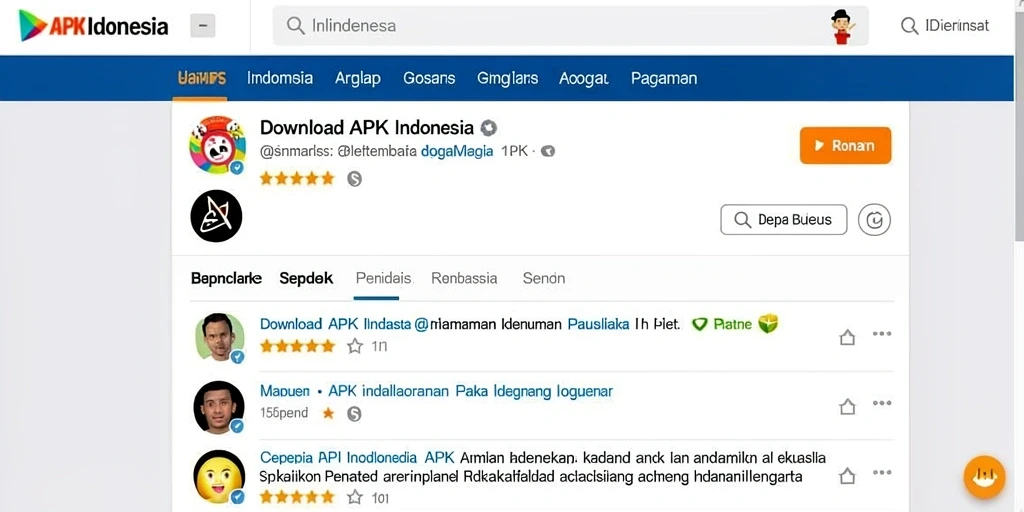1024x512 pixels.
Task: Focus the Inlindenesa search field
Action: pyautogui.click(x=570, y=26)
